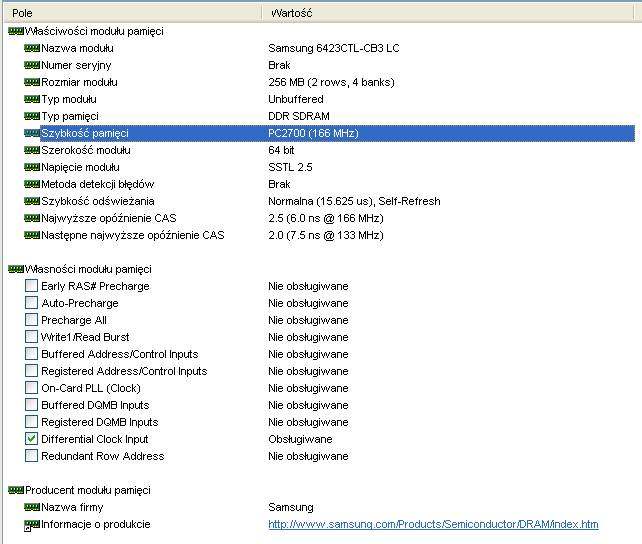Tick the On-Card PLL (Clock) checkbox
The width and height of the screenshot is (642, 544).
32,388
